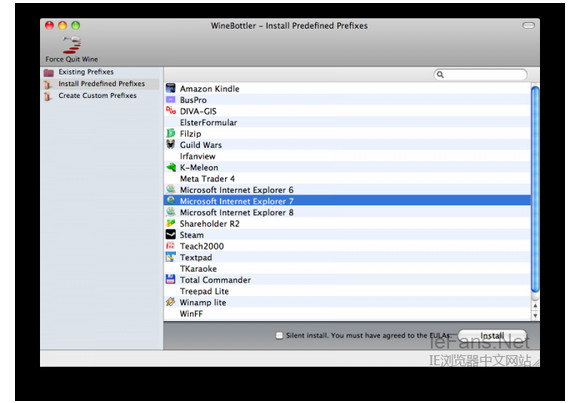Viewport: 582px width, 403px height.
Task: Toggle toolbar with the top-right pill button
Action: (x=529, y=26)
